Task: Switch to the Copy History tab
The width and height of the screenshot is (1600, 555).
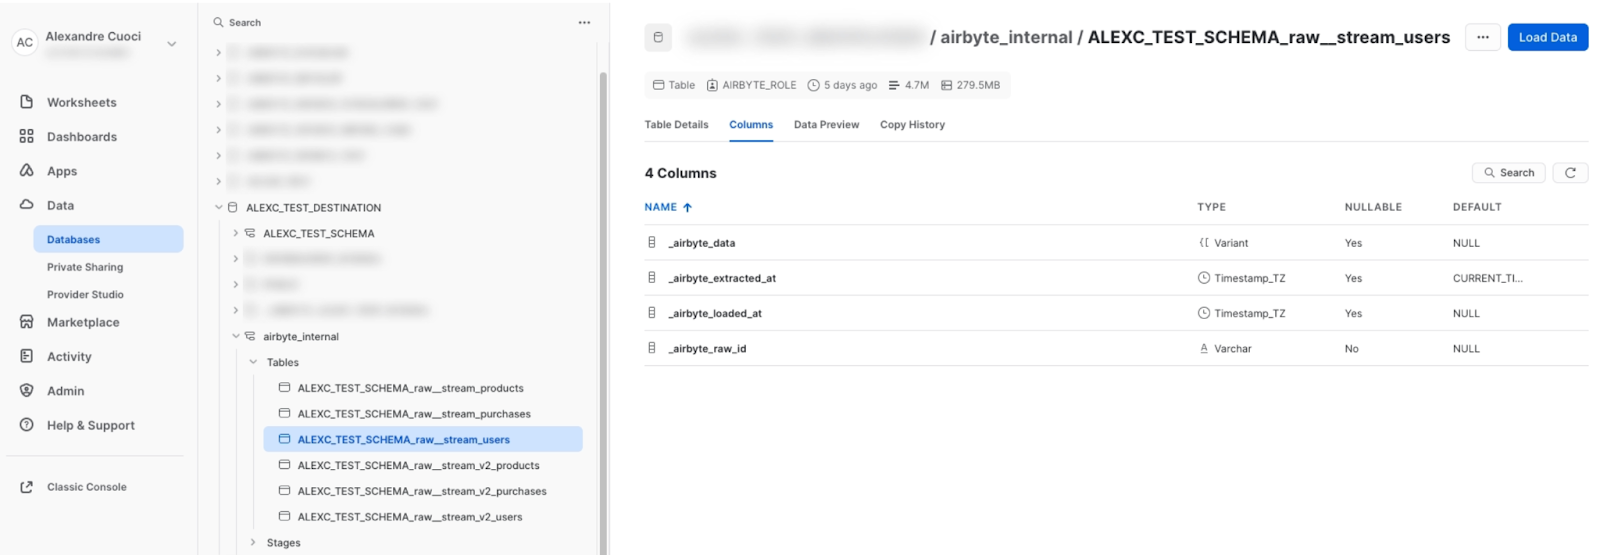Action: click(912, 125)
